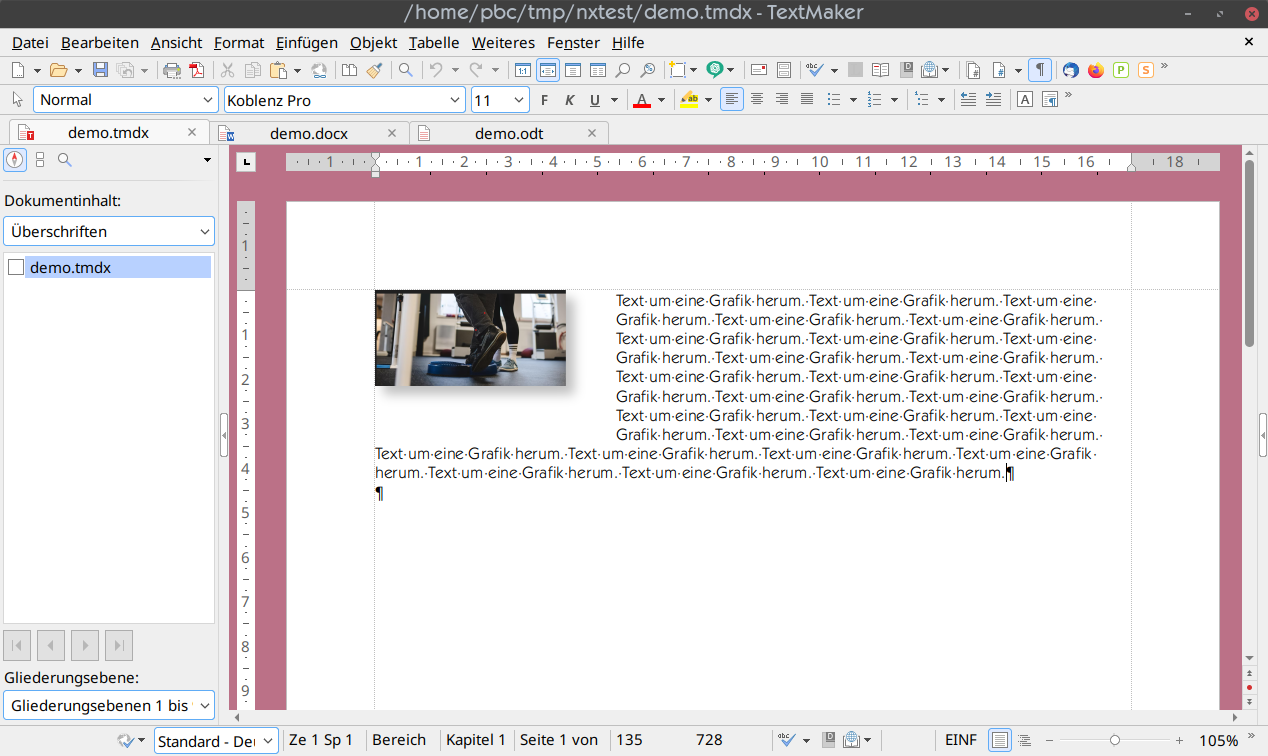The width and height of the screenshot is (1268, 756).
Task: Open the font dropdown Koblenz Pro
Action: click(345, 100)
